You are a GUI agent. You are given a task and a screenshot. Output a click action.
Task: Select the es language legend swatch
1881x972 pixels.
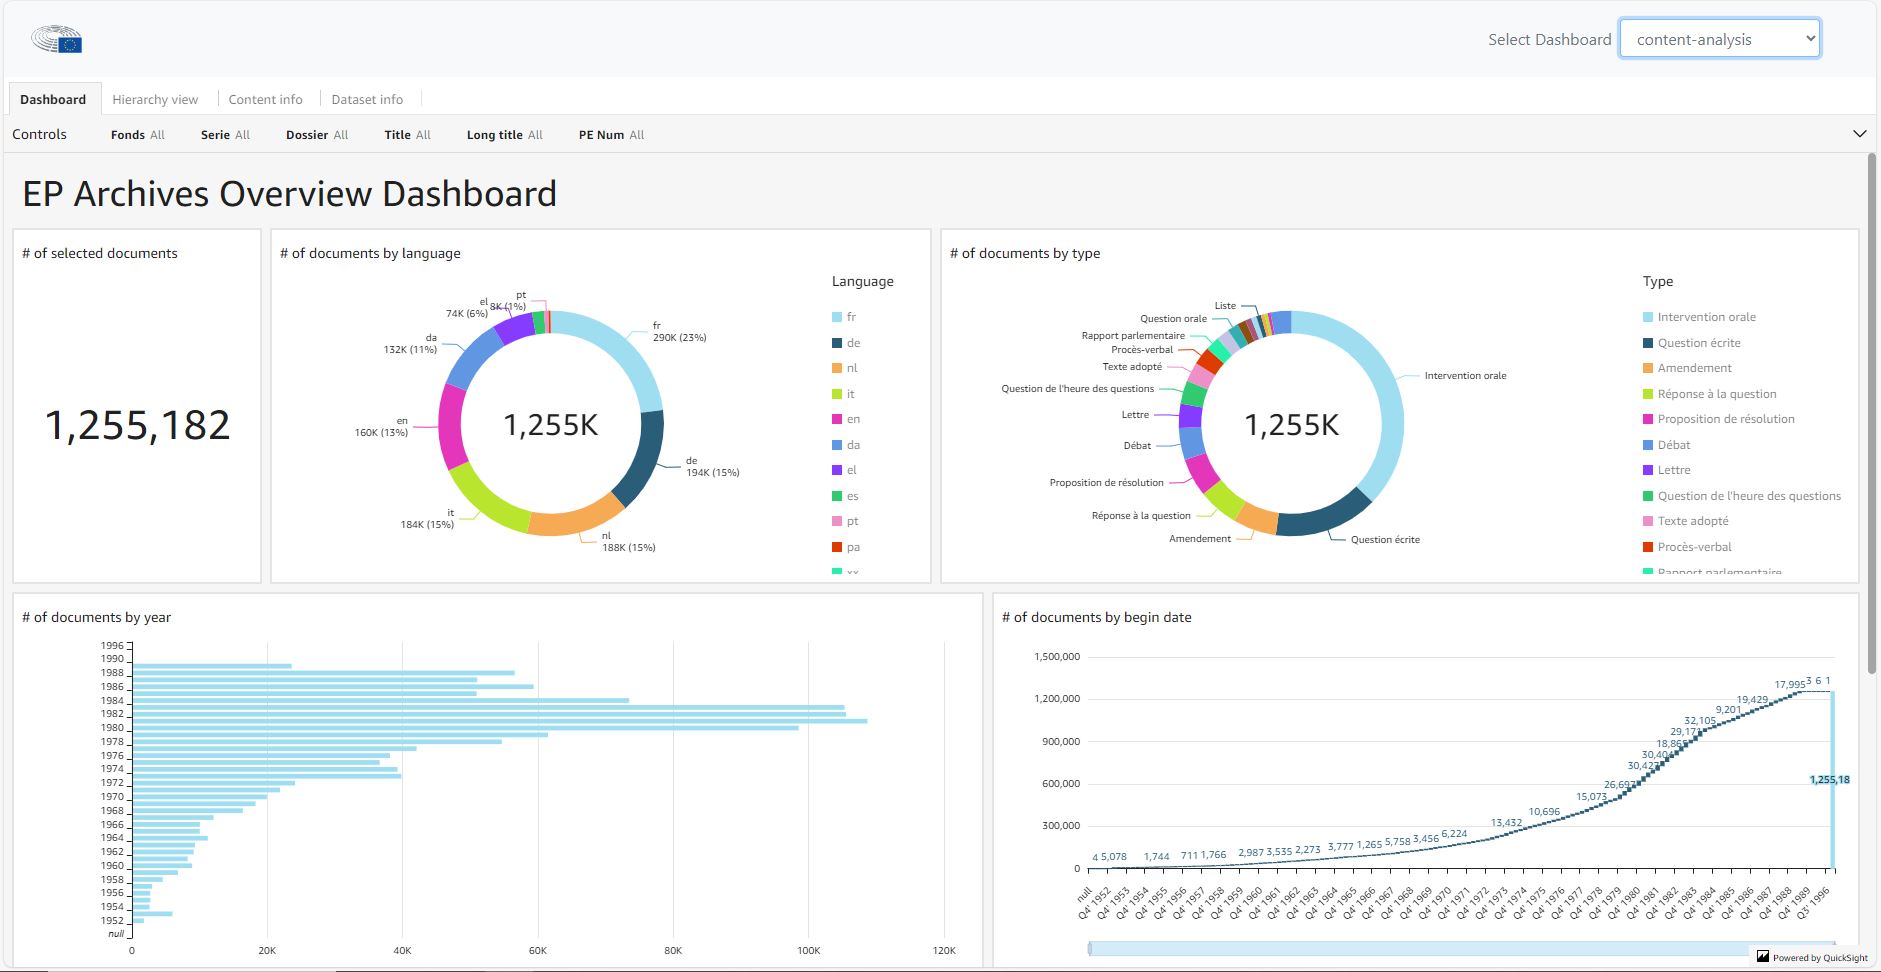(x=837, y=496)
